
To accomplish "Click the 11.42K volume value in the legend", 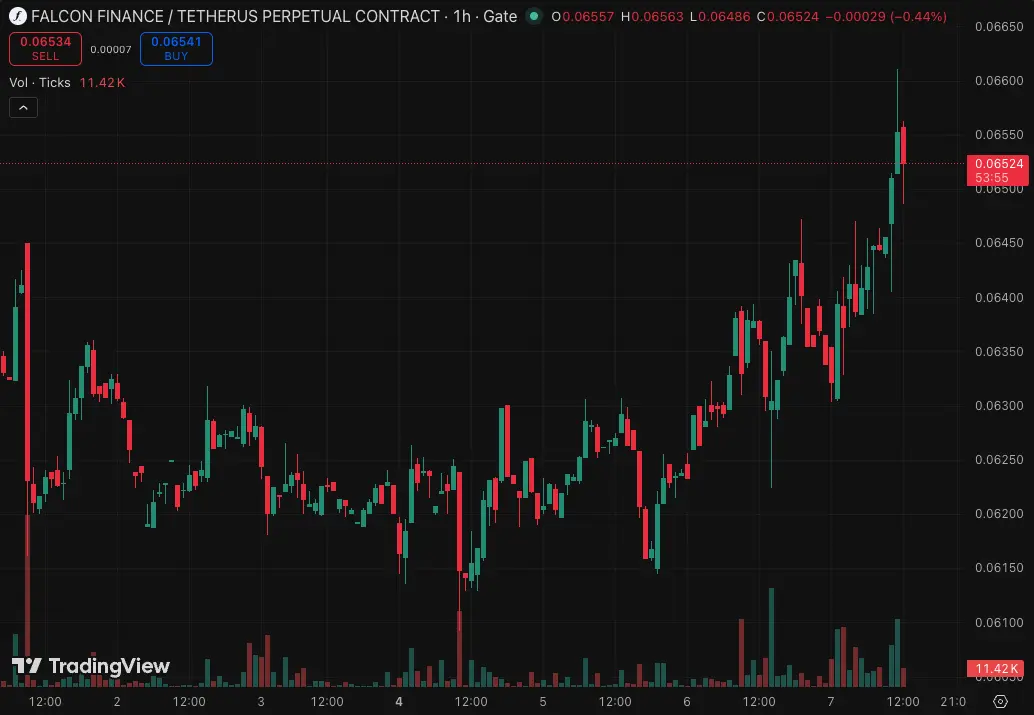I will point(102,82).
